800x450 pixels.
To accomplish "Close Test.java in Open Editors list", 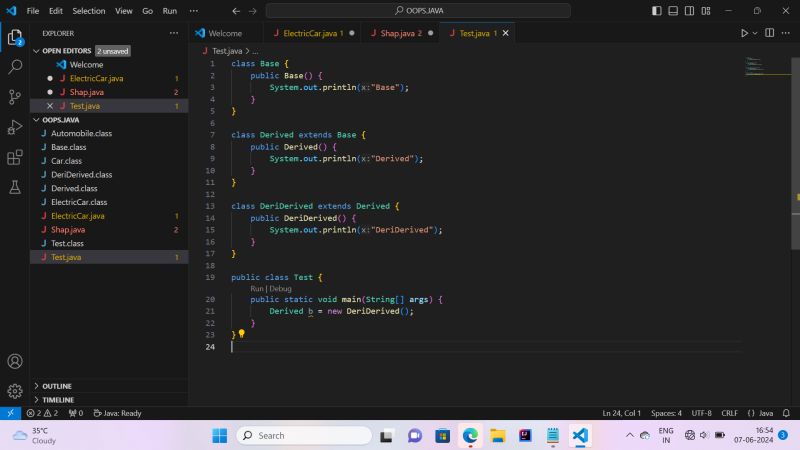I will (49, 106).
